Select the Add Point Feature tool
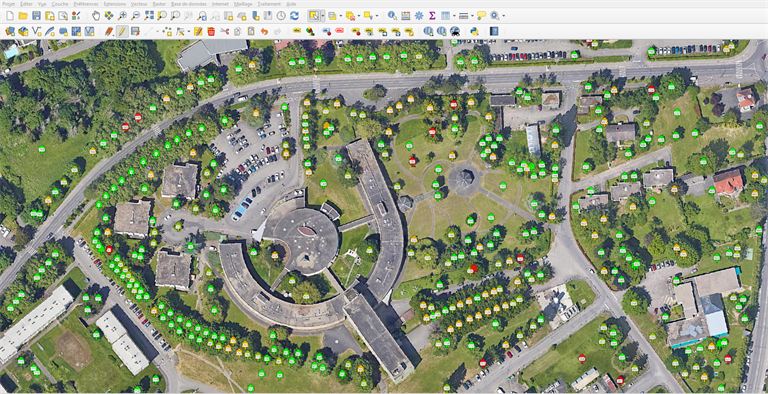768x394 pixels. [168, 31]
